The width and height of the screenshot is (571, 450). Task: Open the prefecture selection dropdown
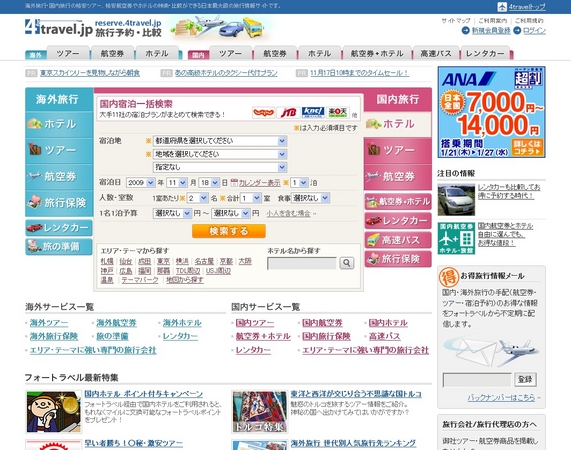[x=220, y=141]
